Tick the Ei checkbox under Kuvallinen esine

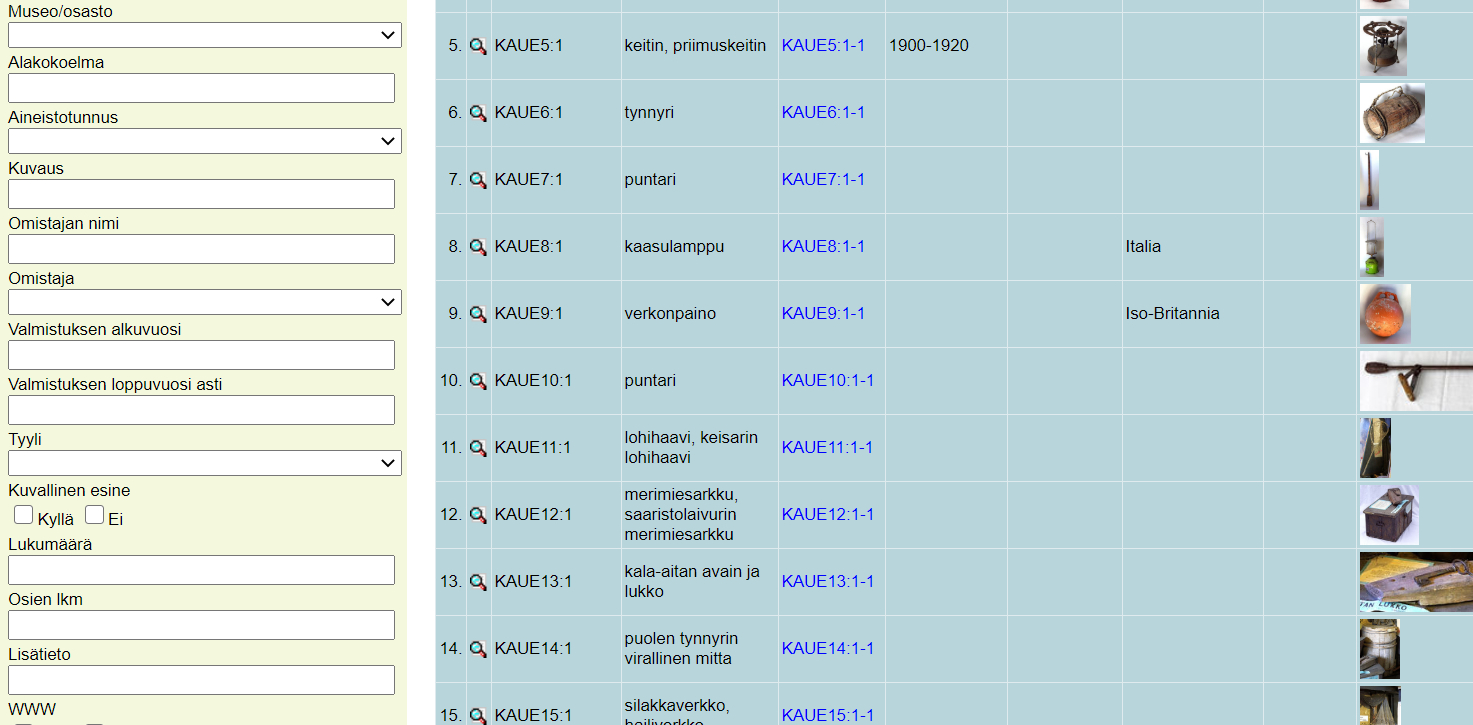pos(95,515)
